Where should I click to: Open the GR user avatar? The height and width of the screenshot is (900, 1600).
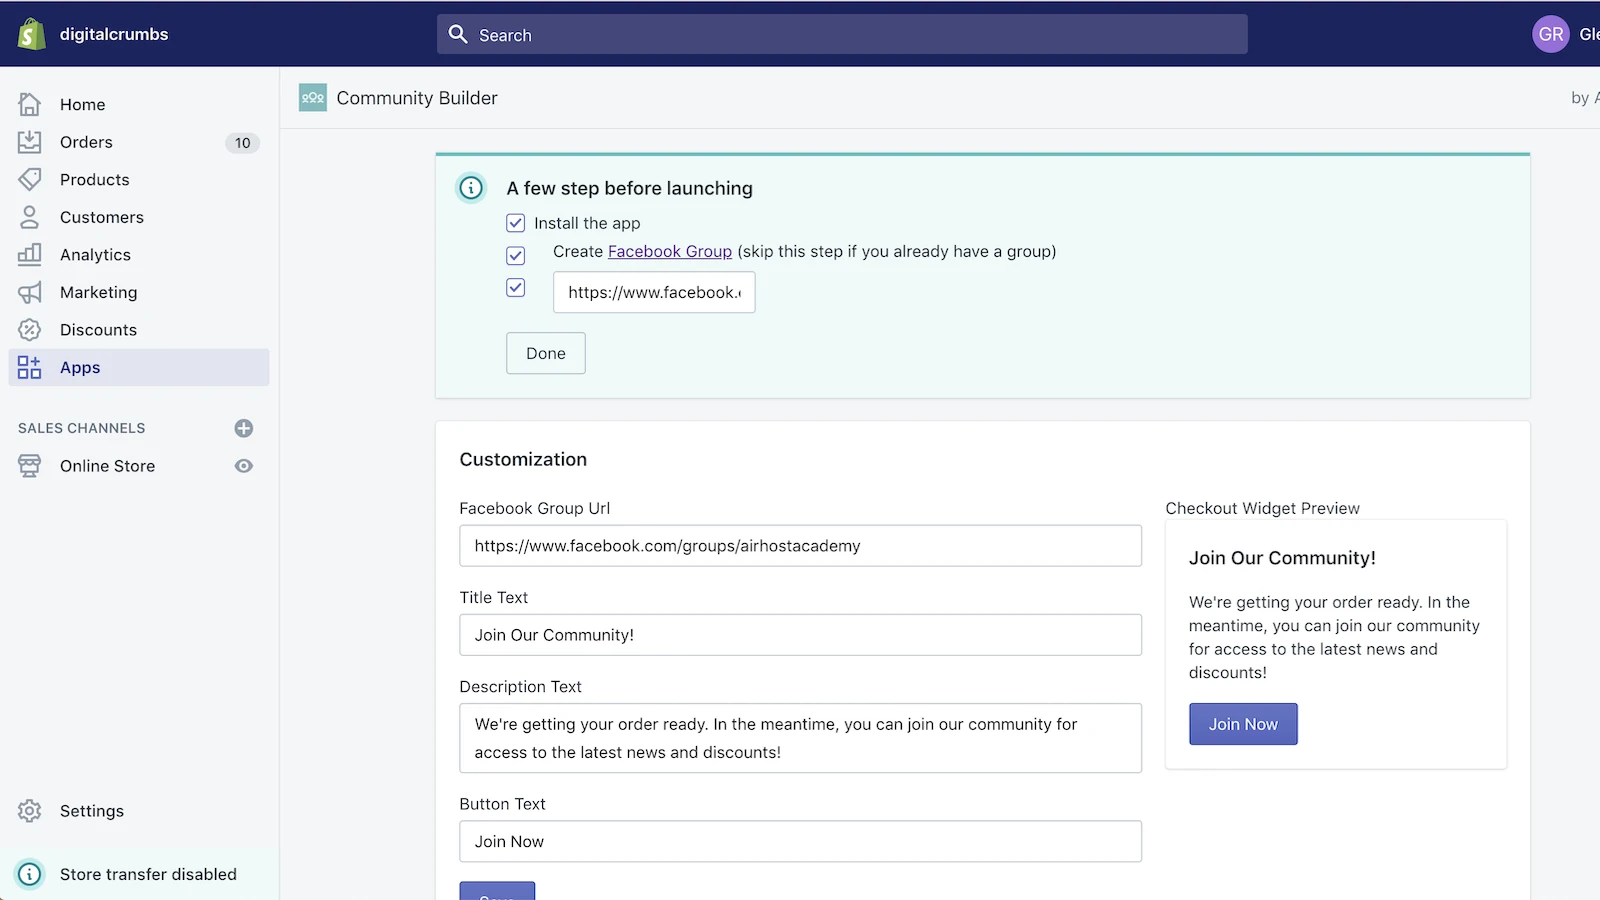click(x=1551, y=34)
